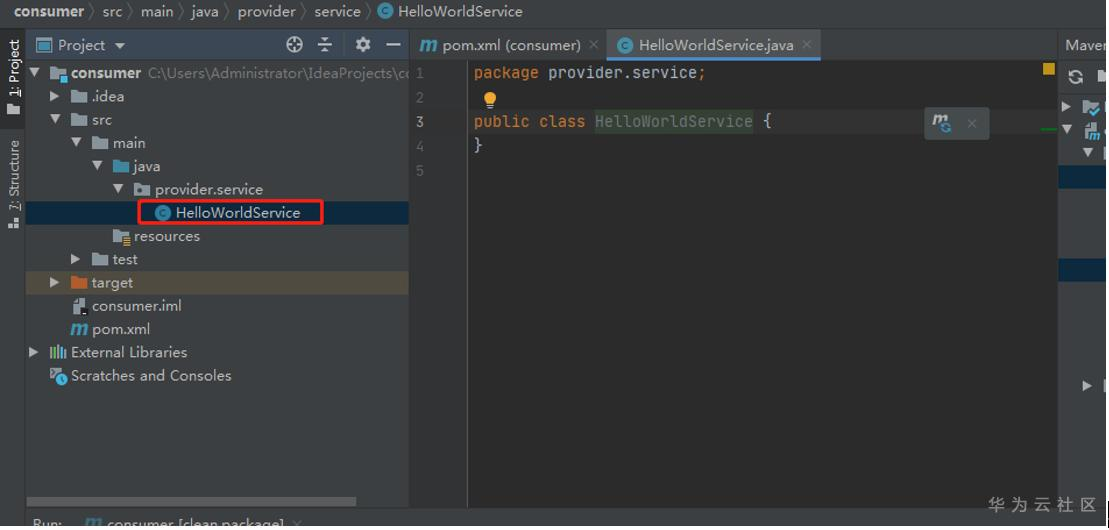
Task: Open the 1: Project side tab
Action: 13,78
